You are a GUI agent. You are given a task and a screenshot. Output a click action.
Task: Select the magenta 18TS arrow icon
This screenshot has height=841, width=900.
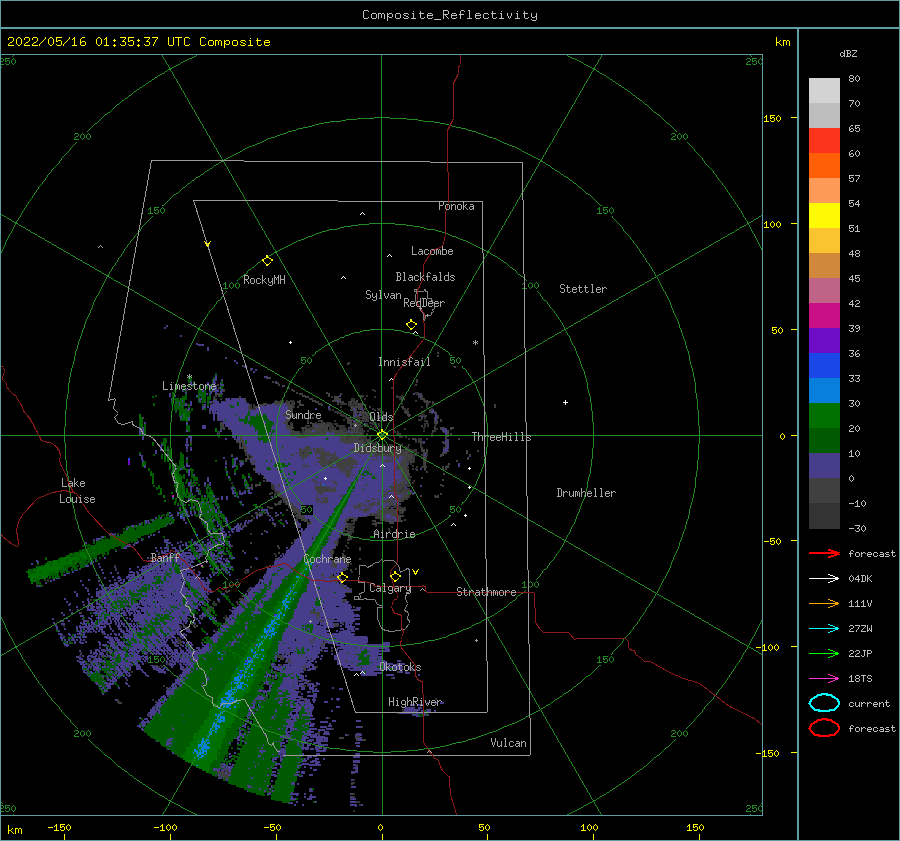click(824, 679)
